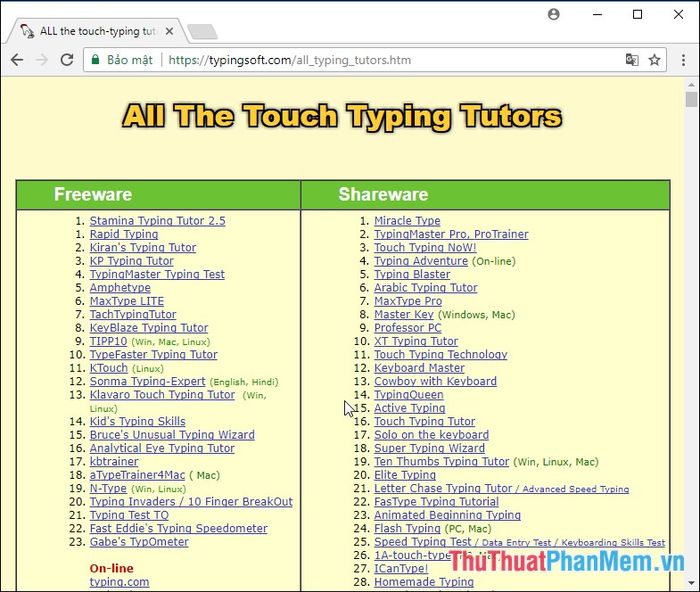Open Cowboy with Keyboard link
The height and width of the screenshot is (592, 700).
pos(435,381)
